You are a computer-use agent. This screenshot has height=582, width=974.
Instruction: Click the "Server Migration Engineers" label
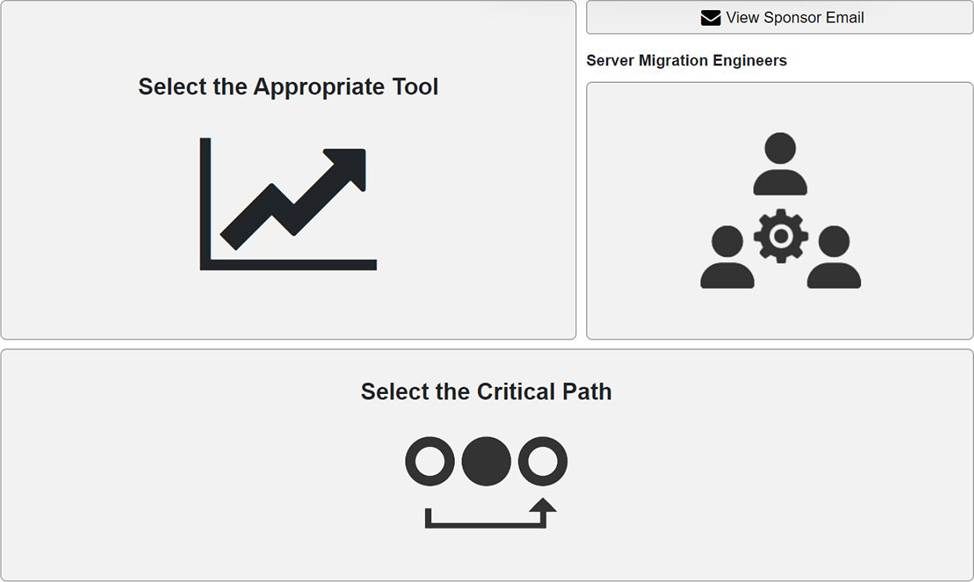[686, 61]
